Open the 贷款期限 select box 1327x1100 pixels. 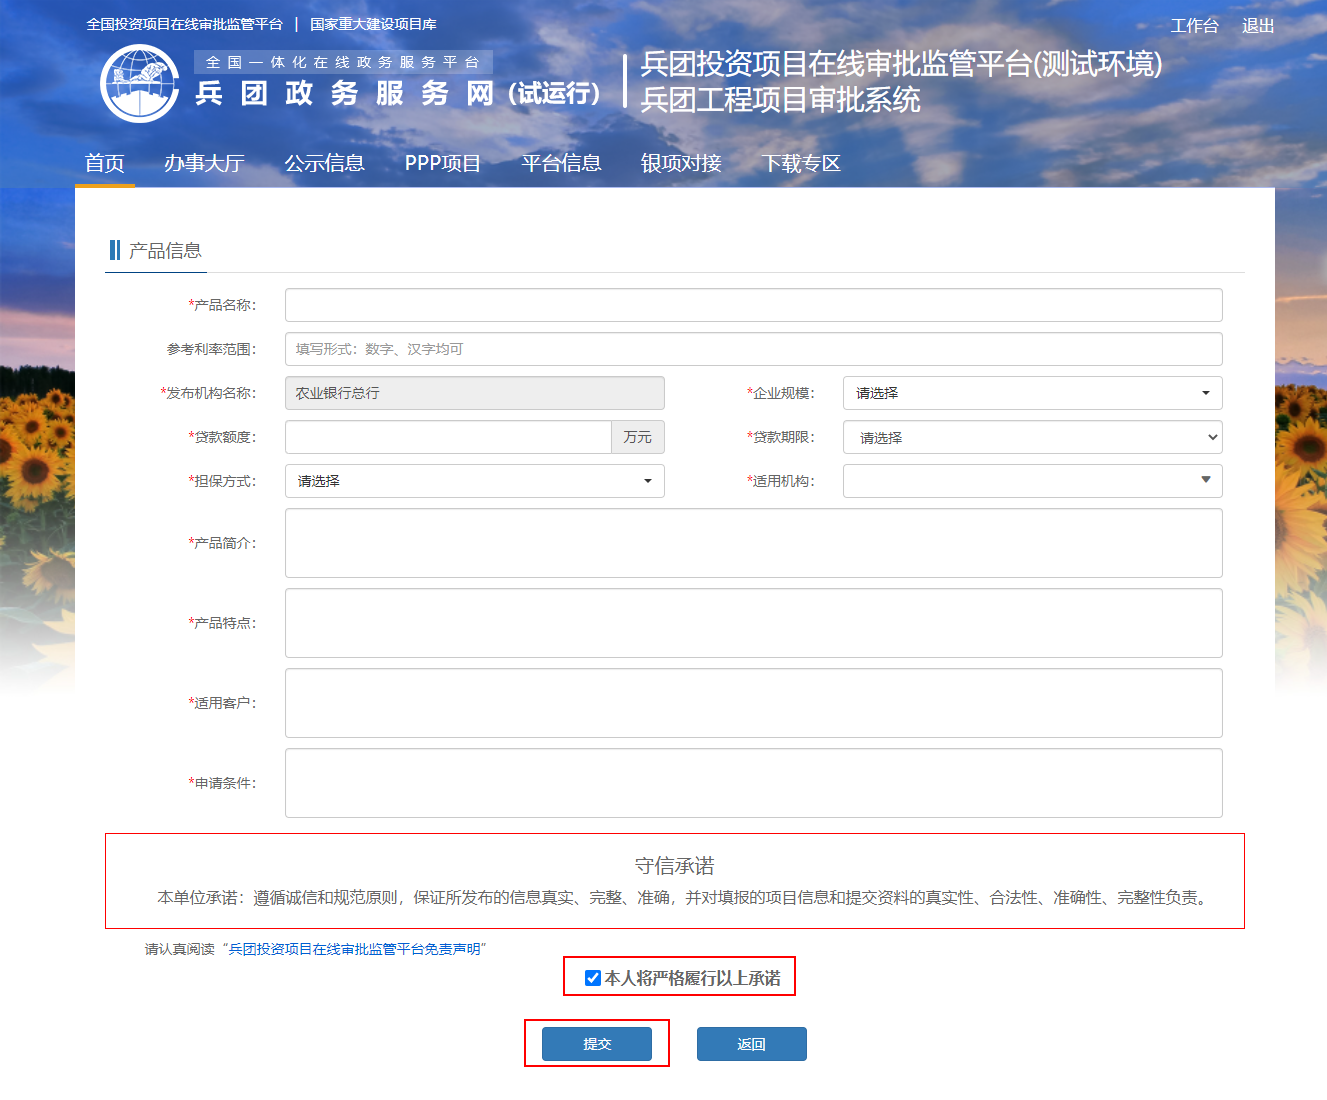pyautogui.click(x=1032, y=437)
